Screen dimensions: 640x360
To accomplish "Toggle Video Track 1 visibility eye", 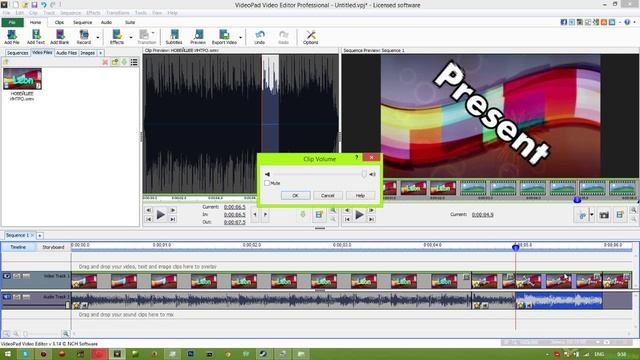I will 7,276.
